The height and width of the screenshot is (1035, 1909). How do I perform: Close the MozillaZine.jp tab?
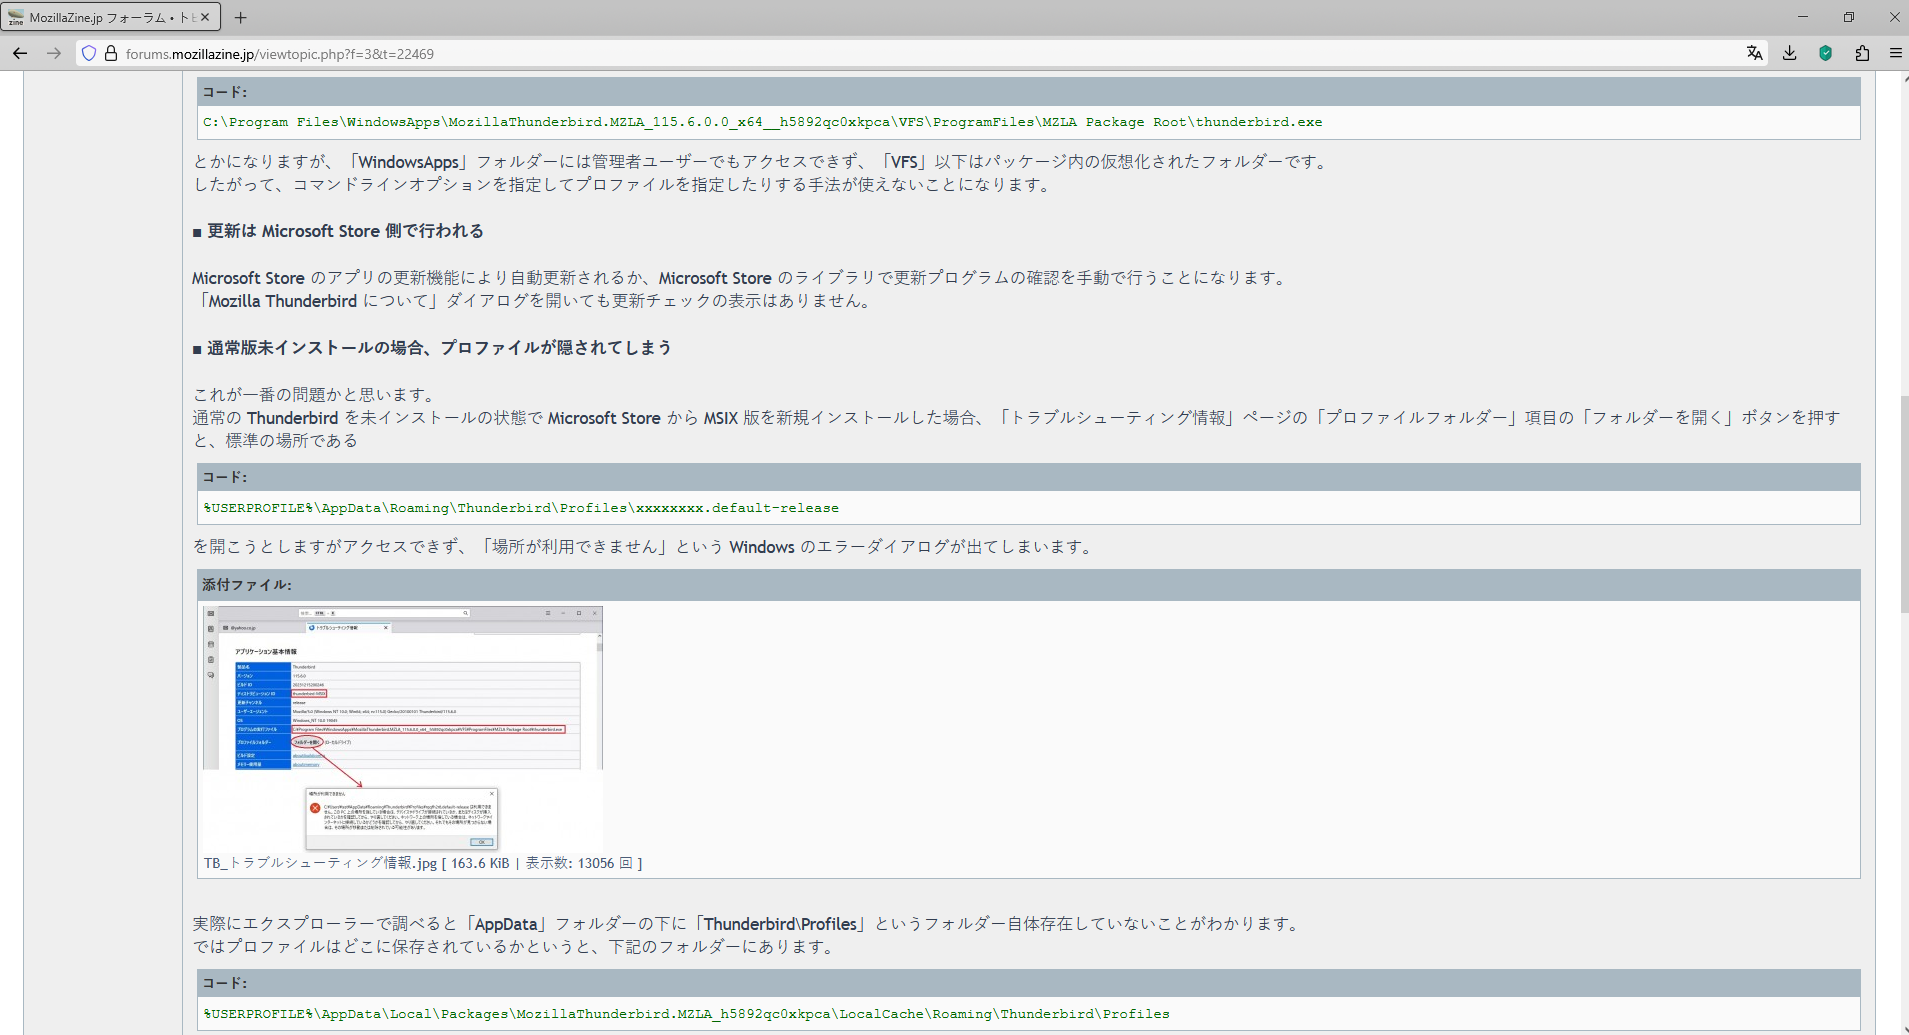pyautogui.click(x=205, y=17)
